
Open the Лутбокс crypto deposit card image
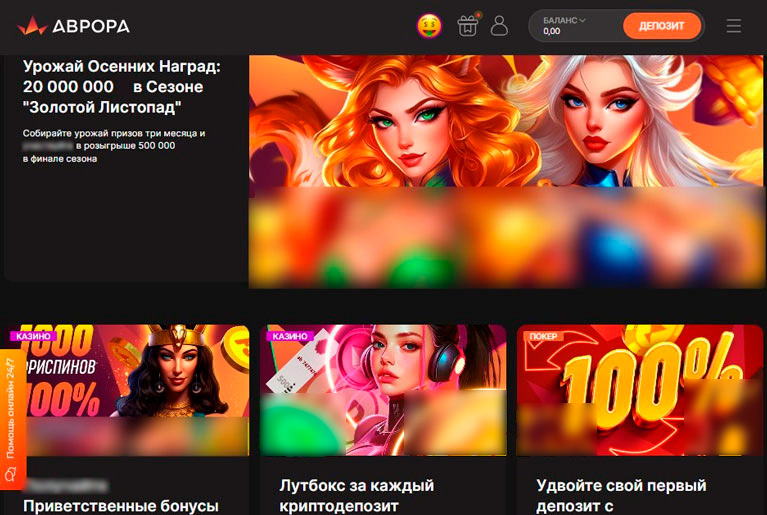click(x=383, y=390)
